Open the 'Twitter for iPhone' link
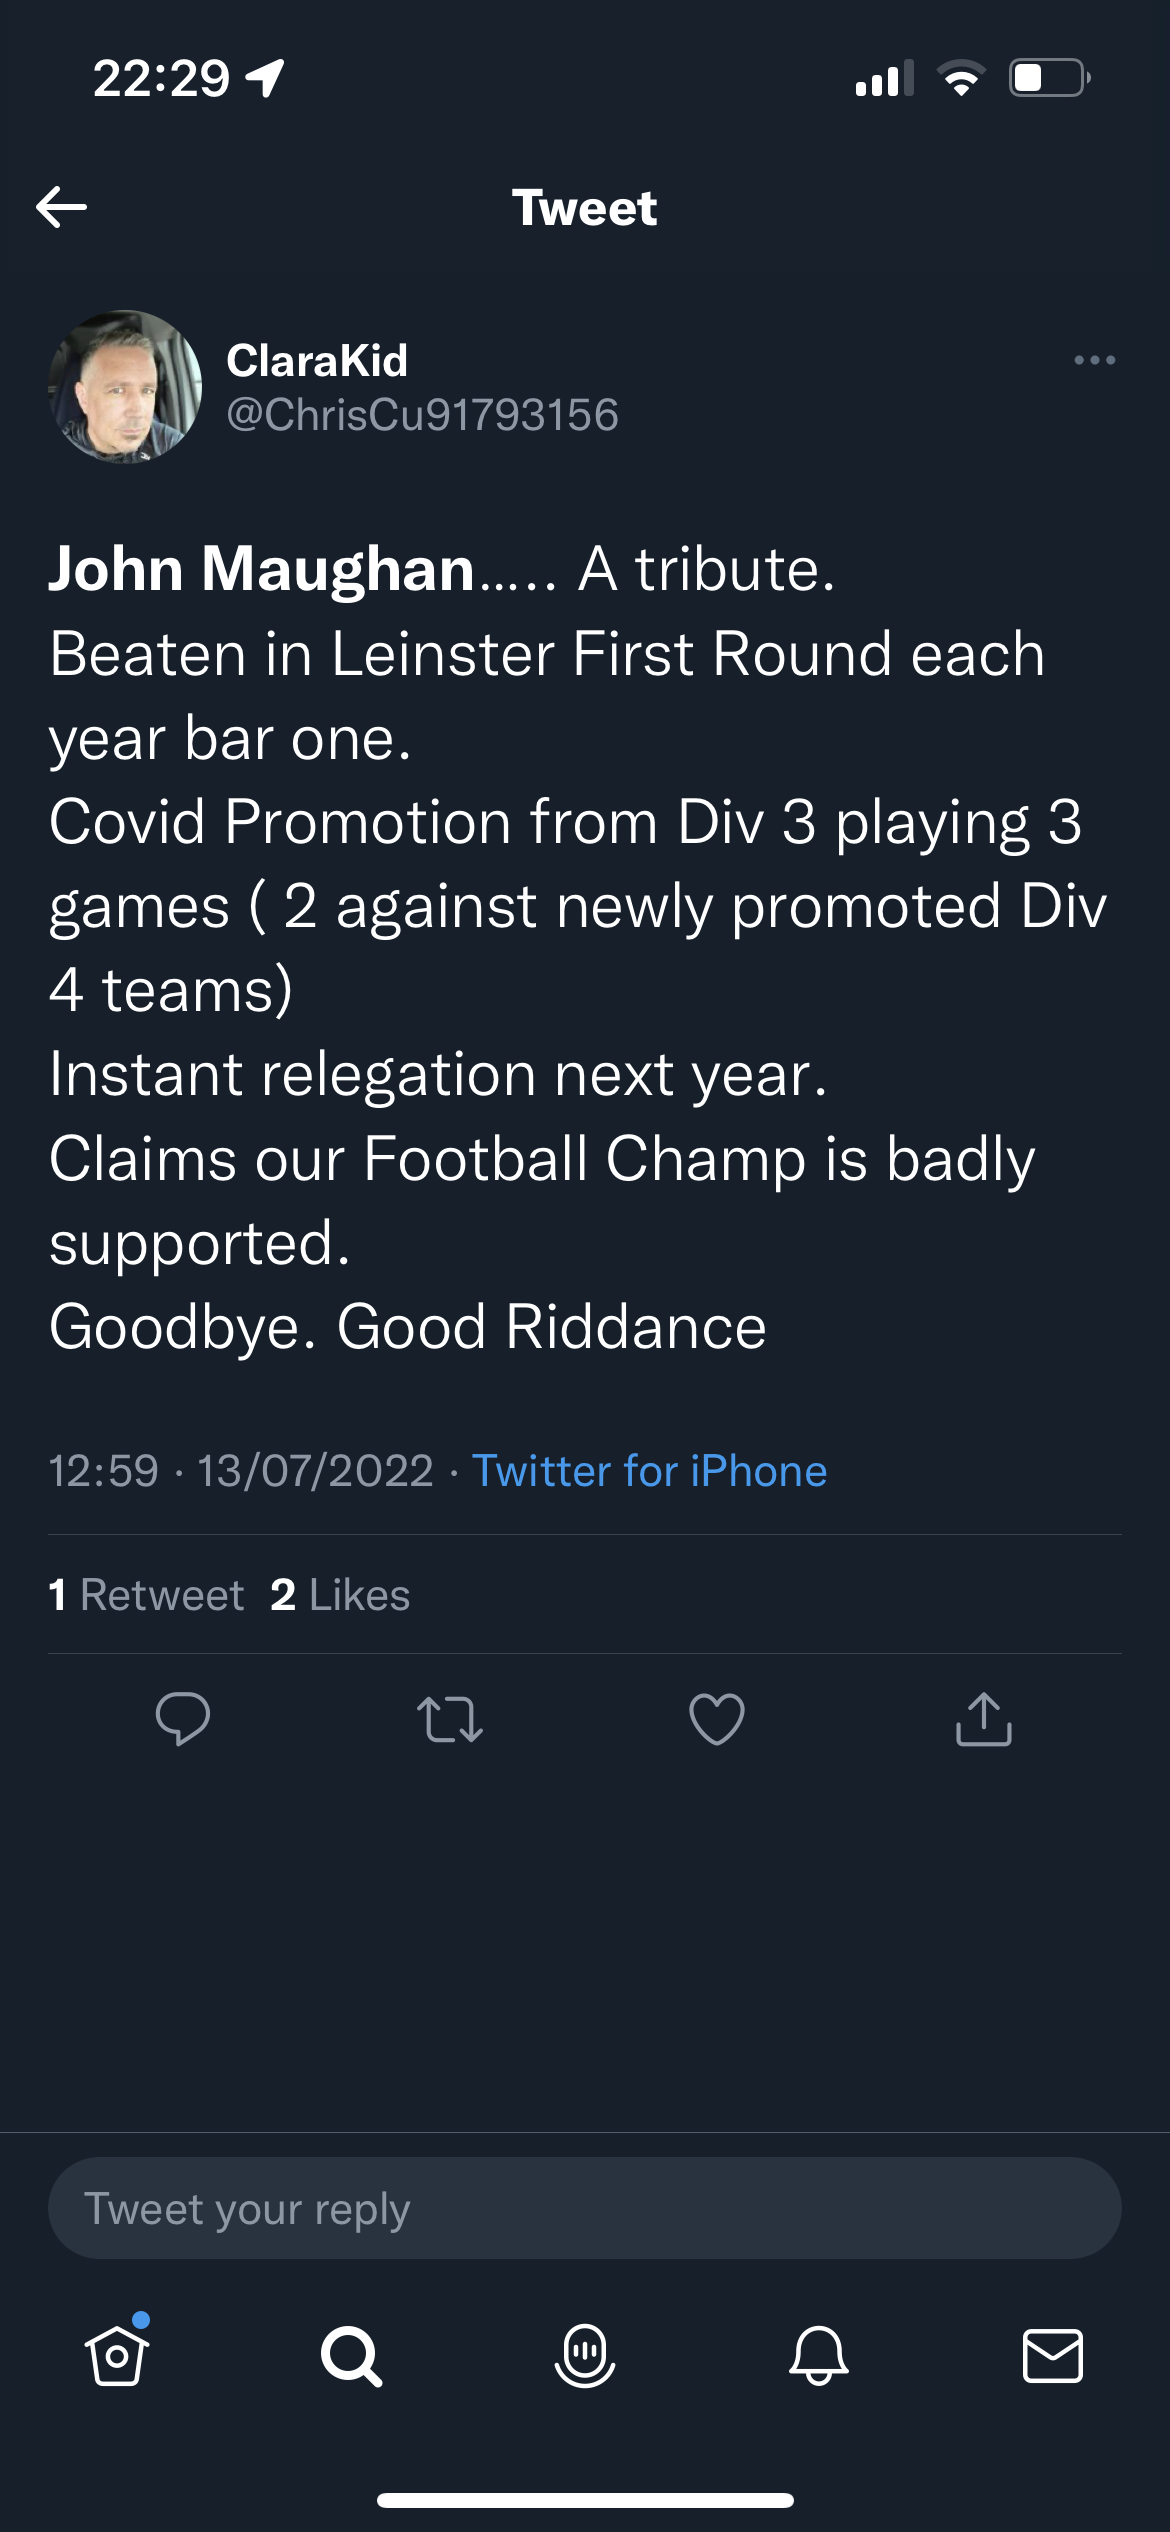Screen dimensions: 1170x2532 tap(649, 1471)
